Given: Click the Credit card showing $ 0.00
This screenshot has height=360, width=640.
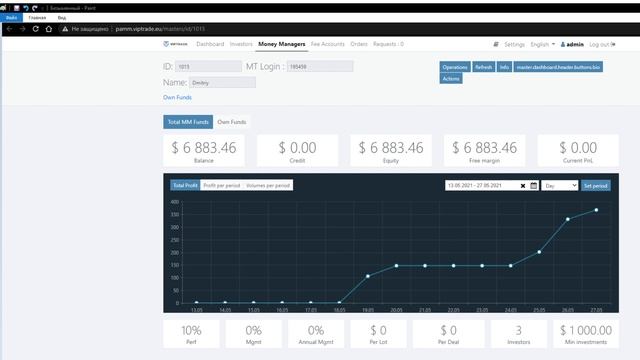Looking at the screenshot, I should [x=298, y=150].
